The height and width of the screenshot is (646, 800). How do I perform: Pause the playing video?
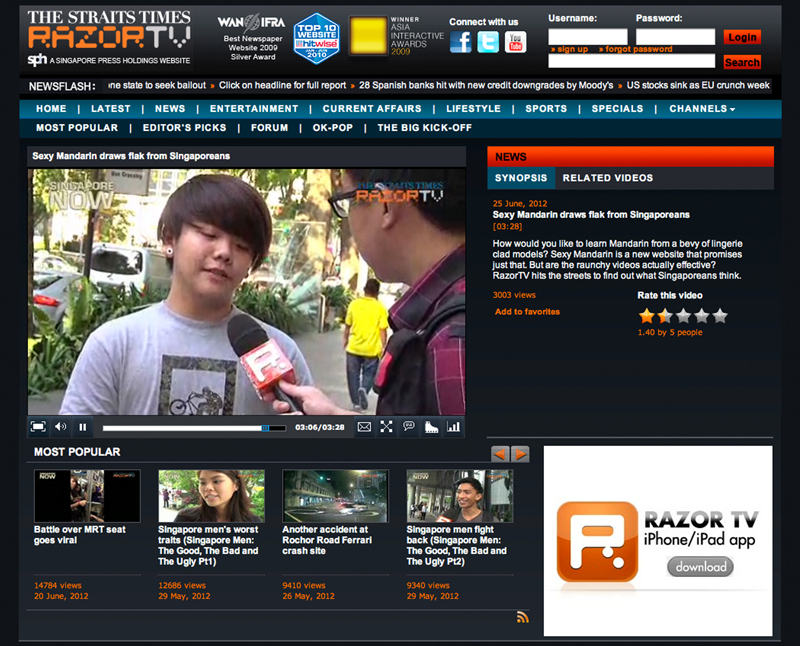click(x=83, y=427)
